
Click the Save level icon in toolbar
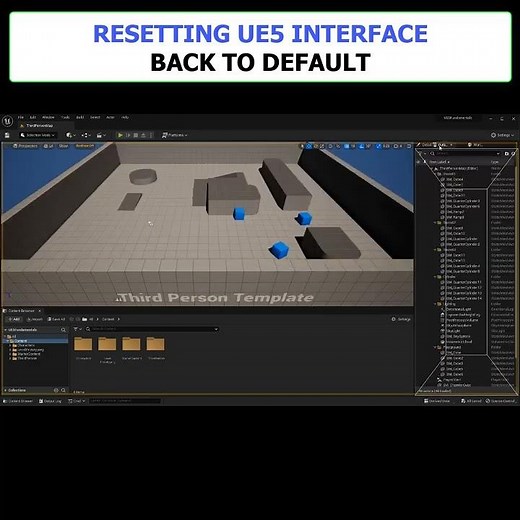[7, 135]
